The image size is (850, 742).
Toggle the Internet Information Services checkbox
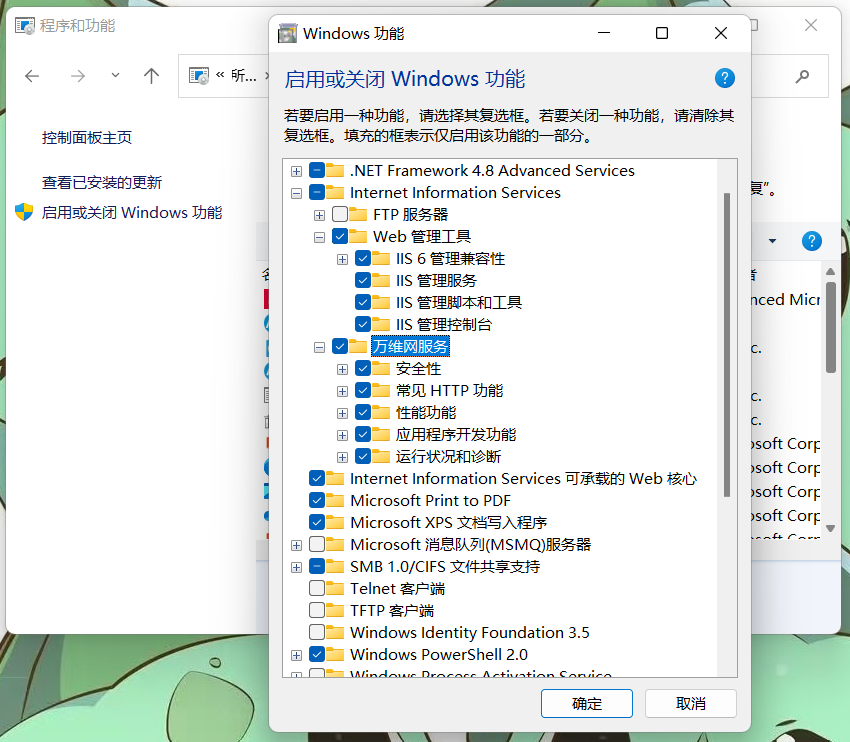pyautogui.click(x=317, y=192)
